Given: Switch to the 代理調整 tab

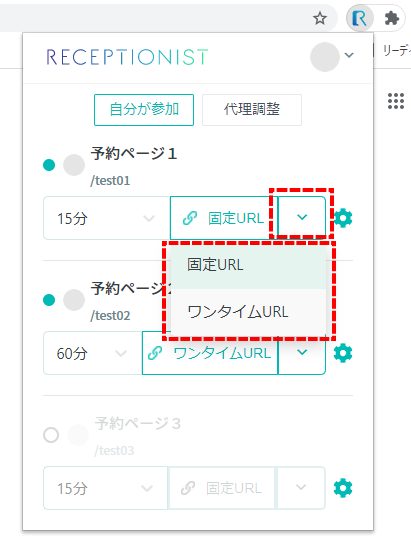Looking at the screenshot, I should 252,109.
